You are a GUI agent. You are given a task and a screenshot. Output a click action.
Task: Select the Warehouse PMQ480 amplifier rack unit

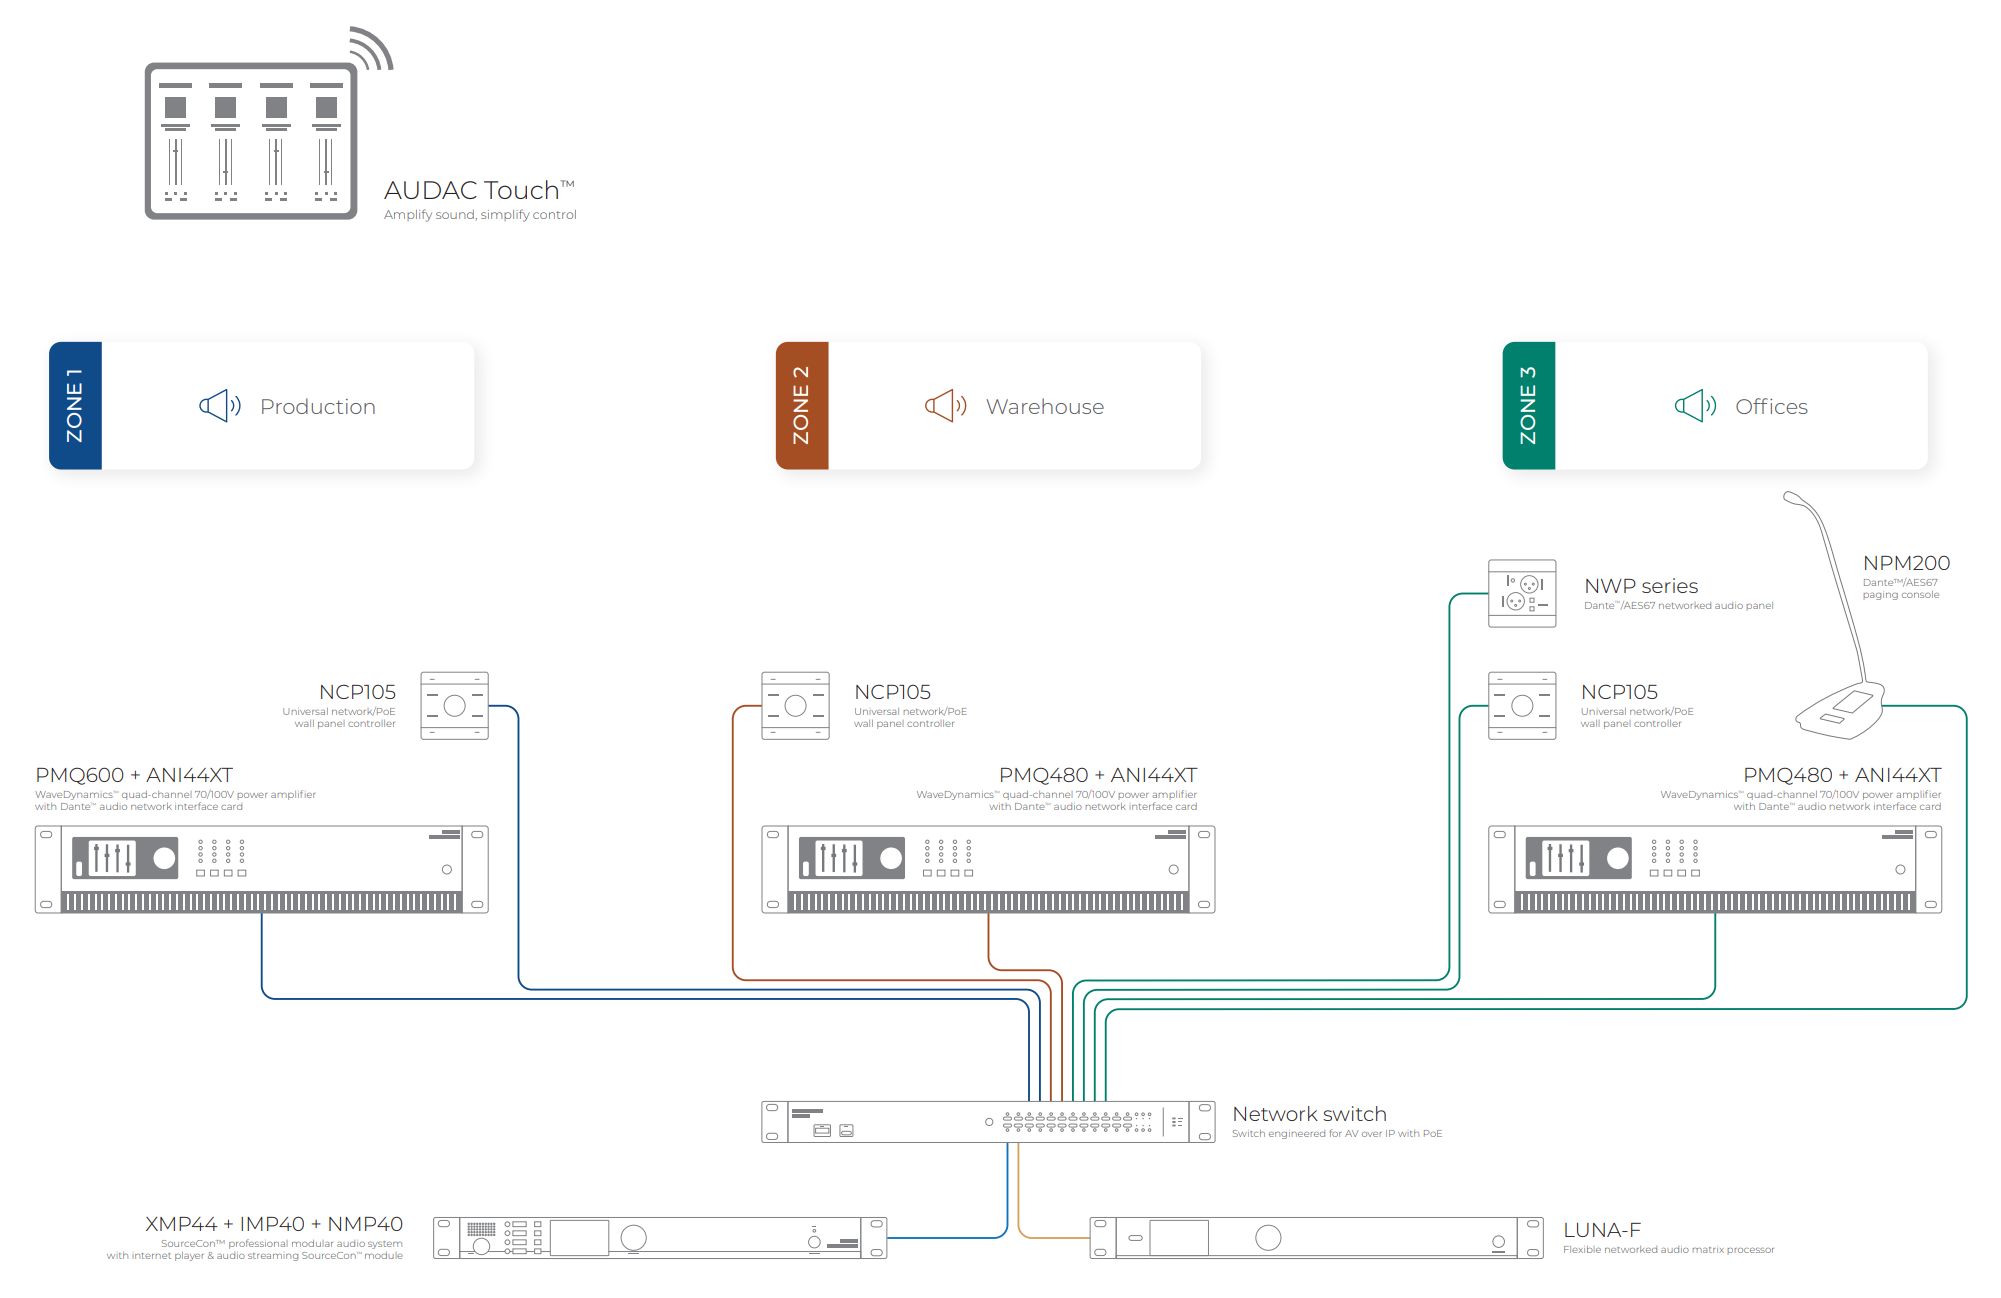pos(988,869)
